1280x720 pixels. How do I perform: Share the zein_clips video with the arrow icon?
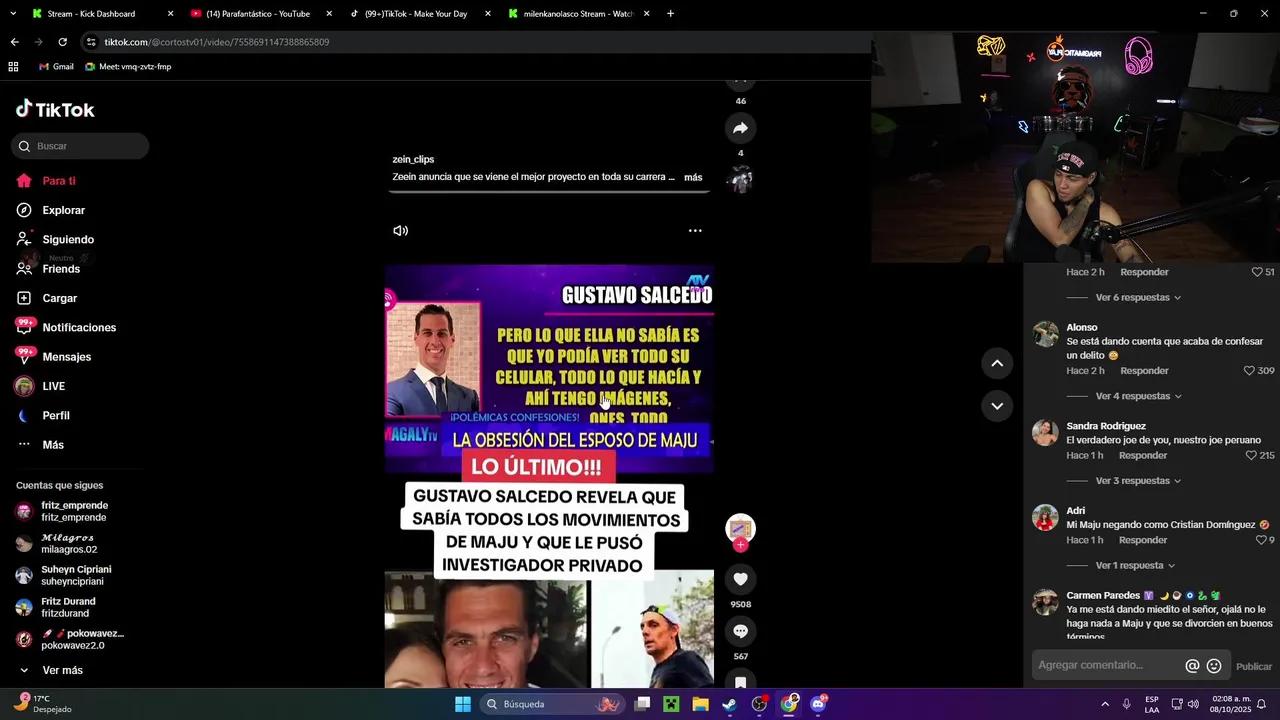click(x=740, y=128)
